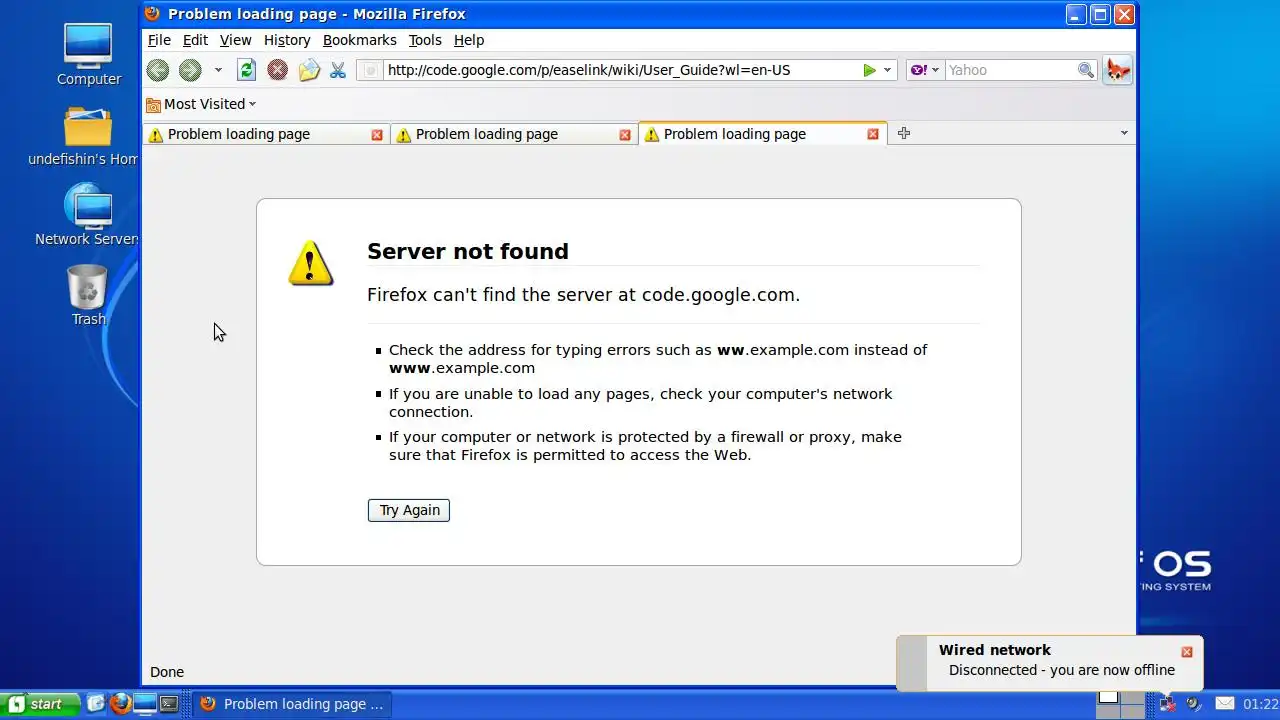Image resolution: width=1280 pixels, height=720 pixels.
Task: Open the History menu
Action: coord(287,40)
